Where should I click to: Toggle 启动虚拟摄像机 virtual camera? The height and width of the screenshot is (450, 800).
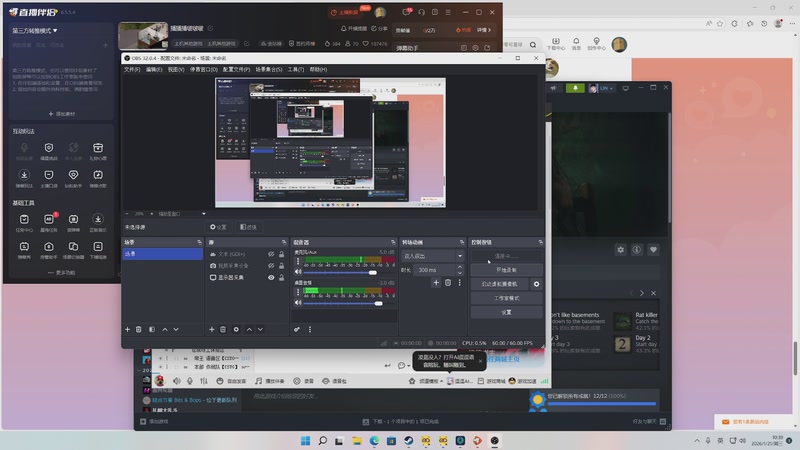click(501, 284)
